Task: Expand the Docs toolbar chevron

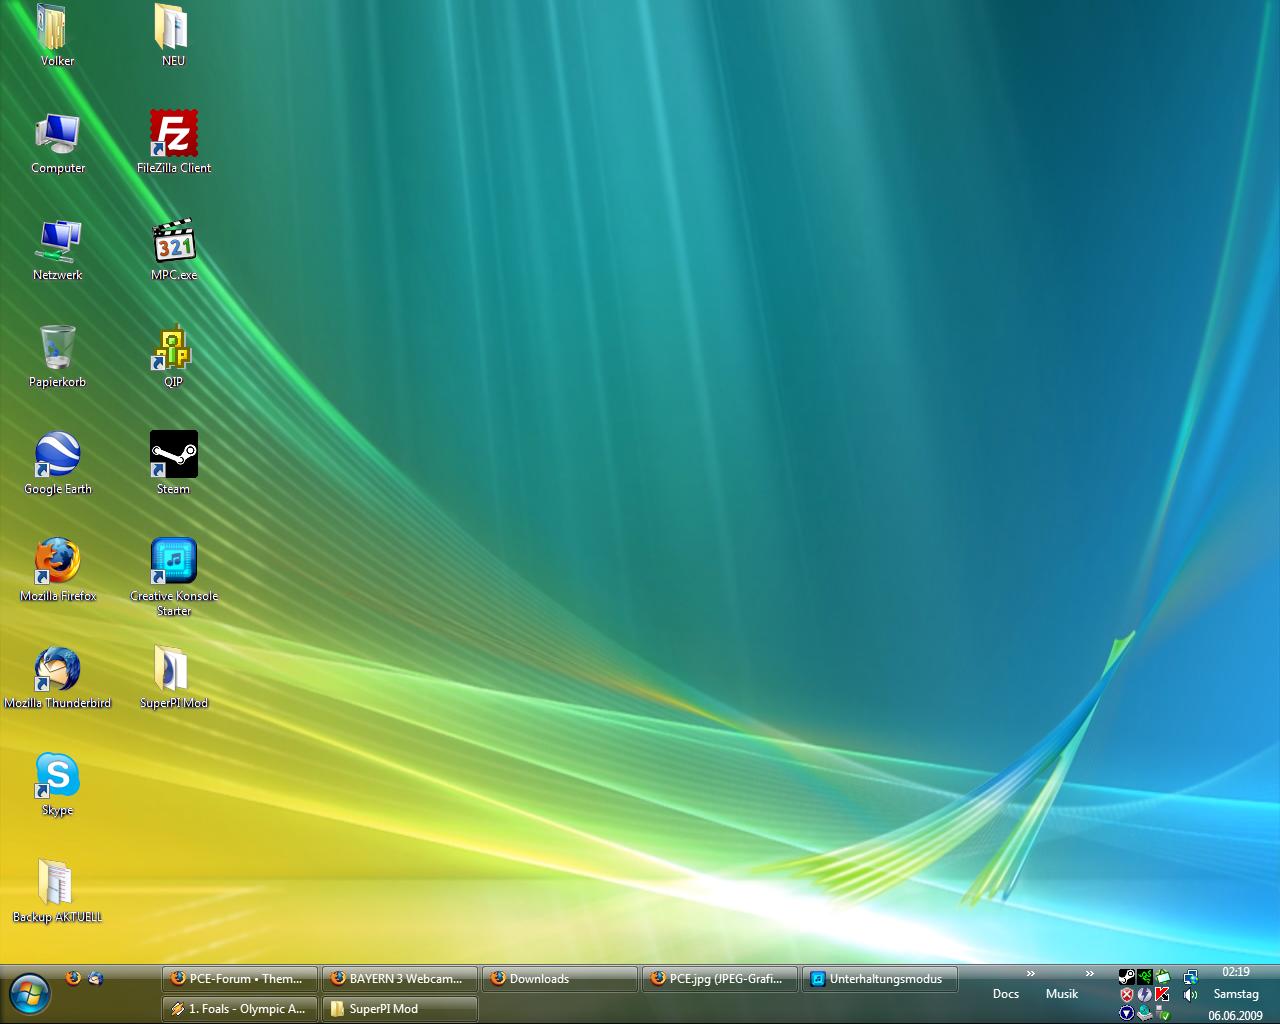Action: [x=1030, y=974]
